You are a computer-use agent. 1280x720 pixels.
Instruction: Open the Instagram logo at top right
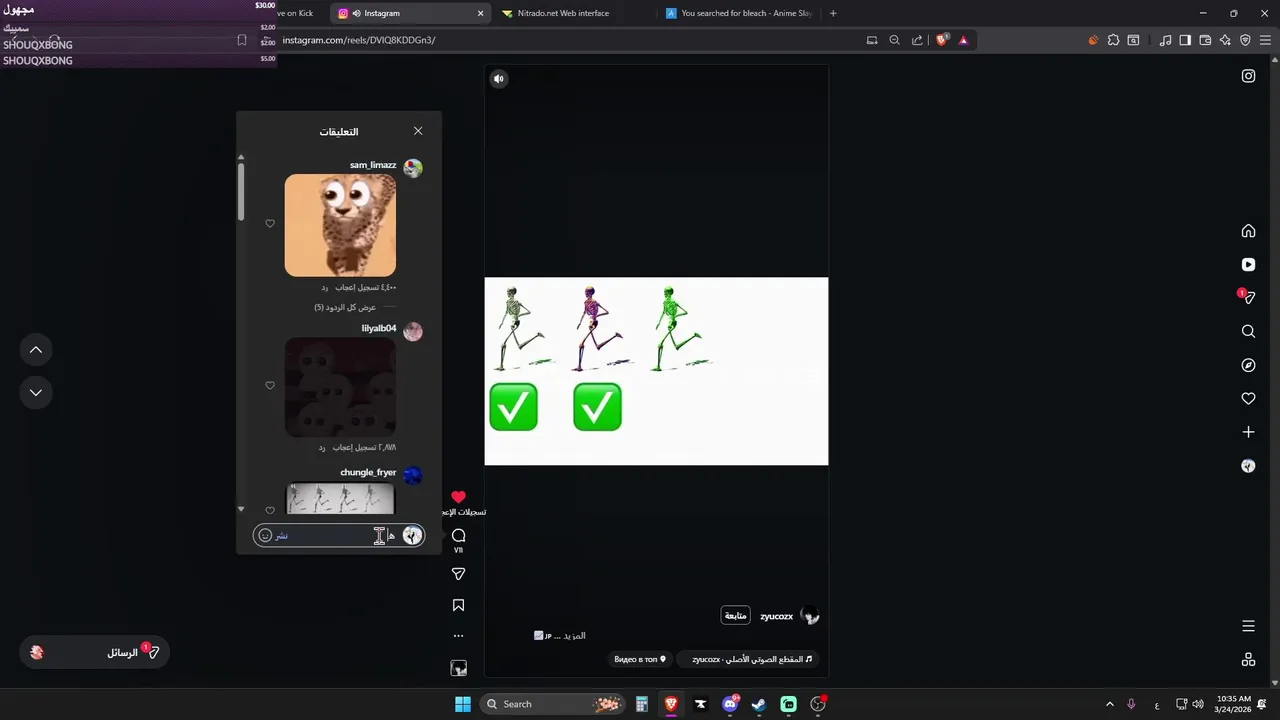pos(1248,76)
